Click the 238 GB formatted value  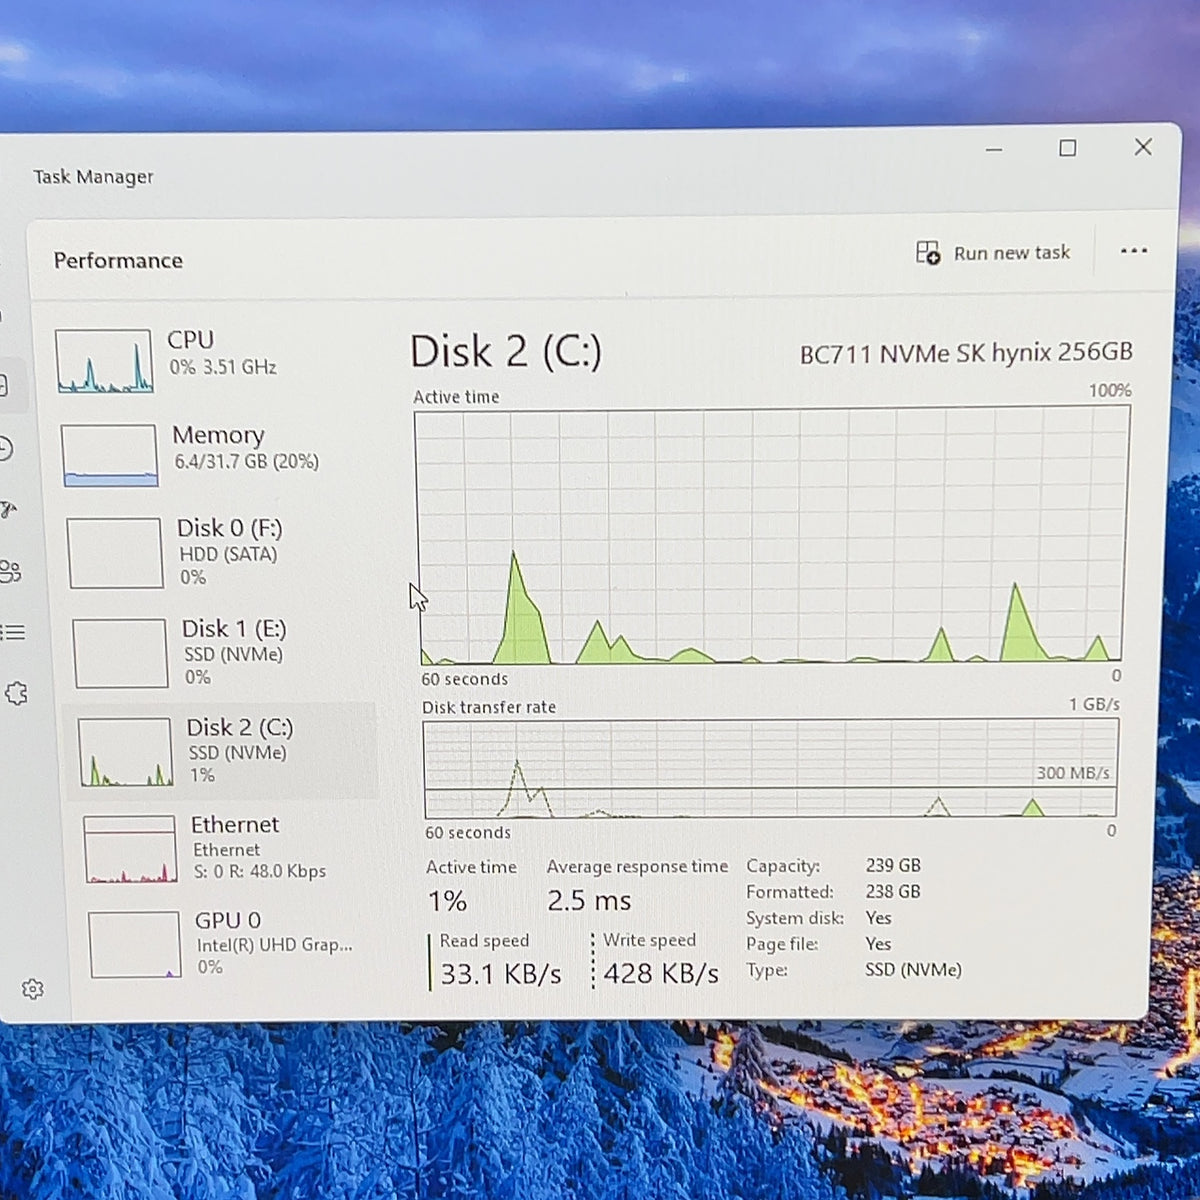pyautogui.click(x=893, y=891)
